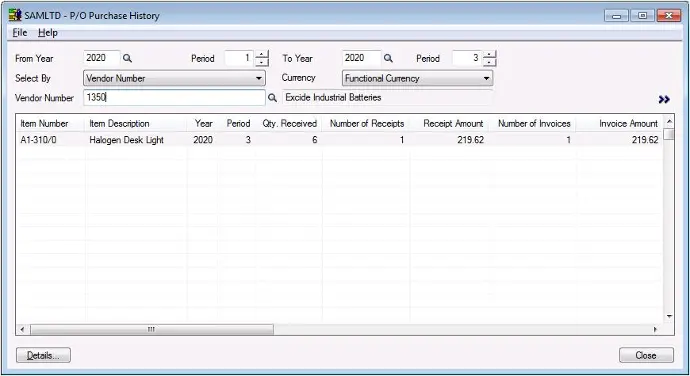
Task: Decrease the From Period spinner
Action: click(x=262, y=62)
